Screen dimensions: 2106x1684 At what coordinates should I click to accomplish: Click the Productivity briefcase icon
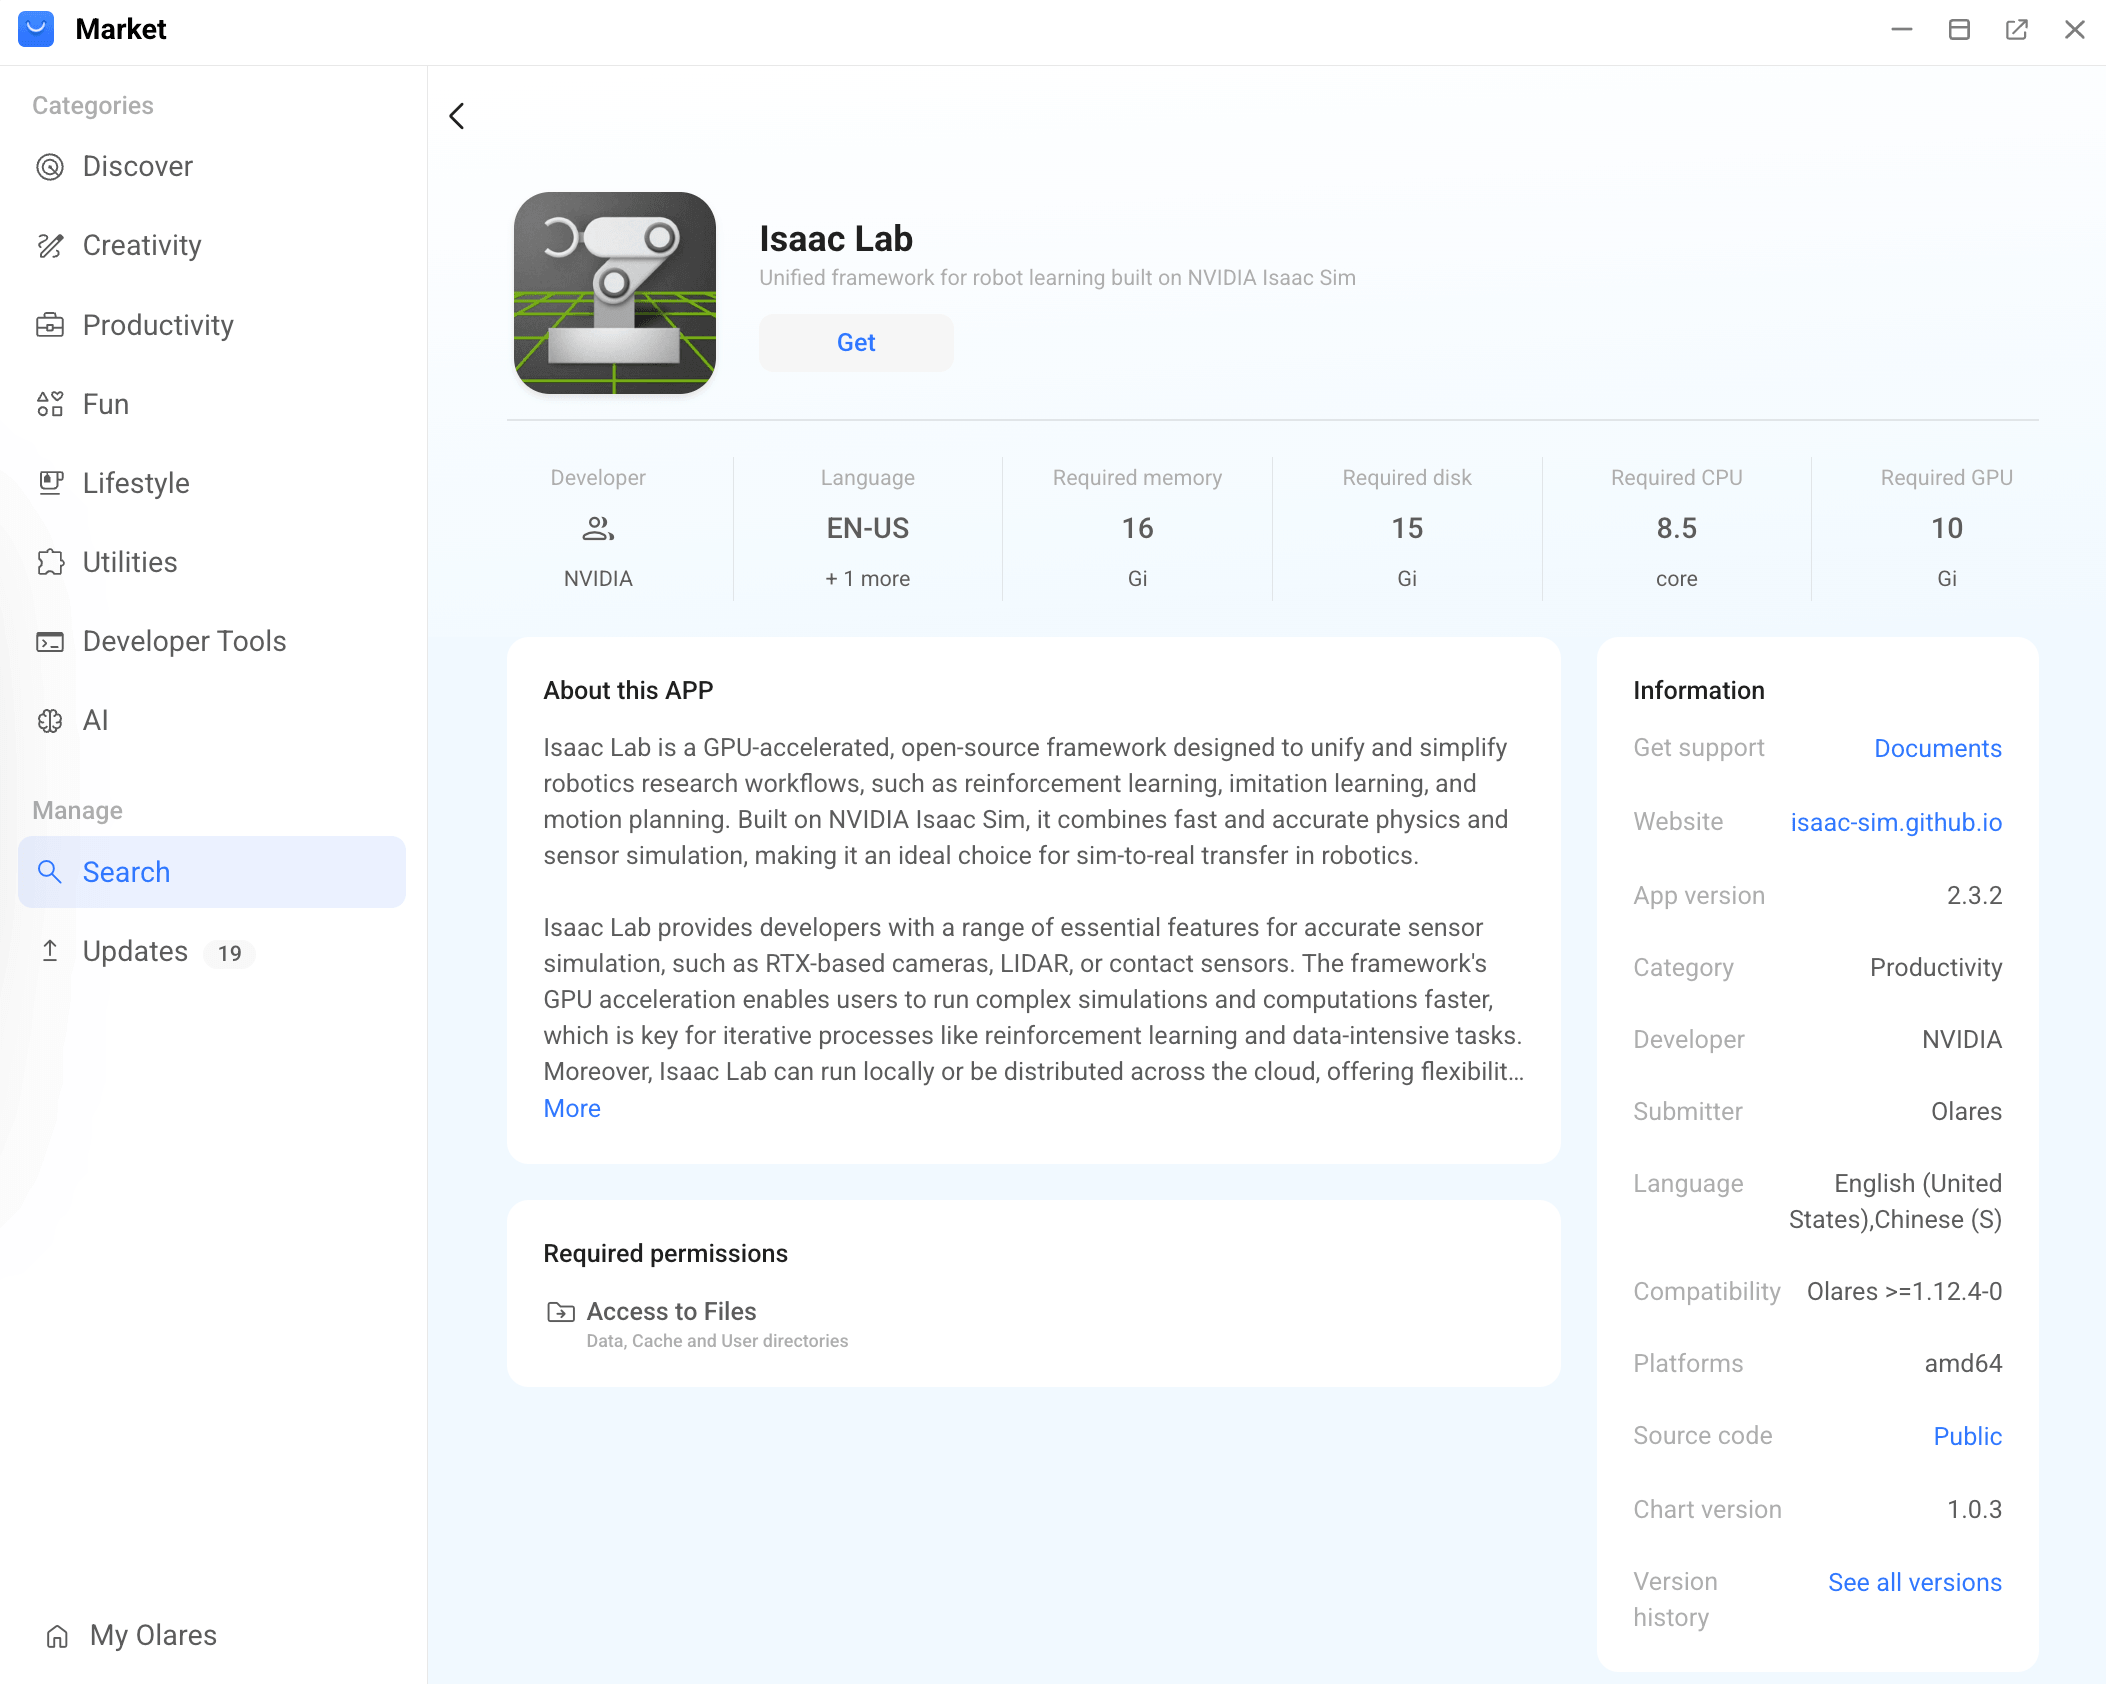coord(50,325)
